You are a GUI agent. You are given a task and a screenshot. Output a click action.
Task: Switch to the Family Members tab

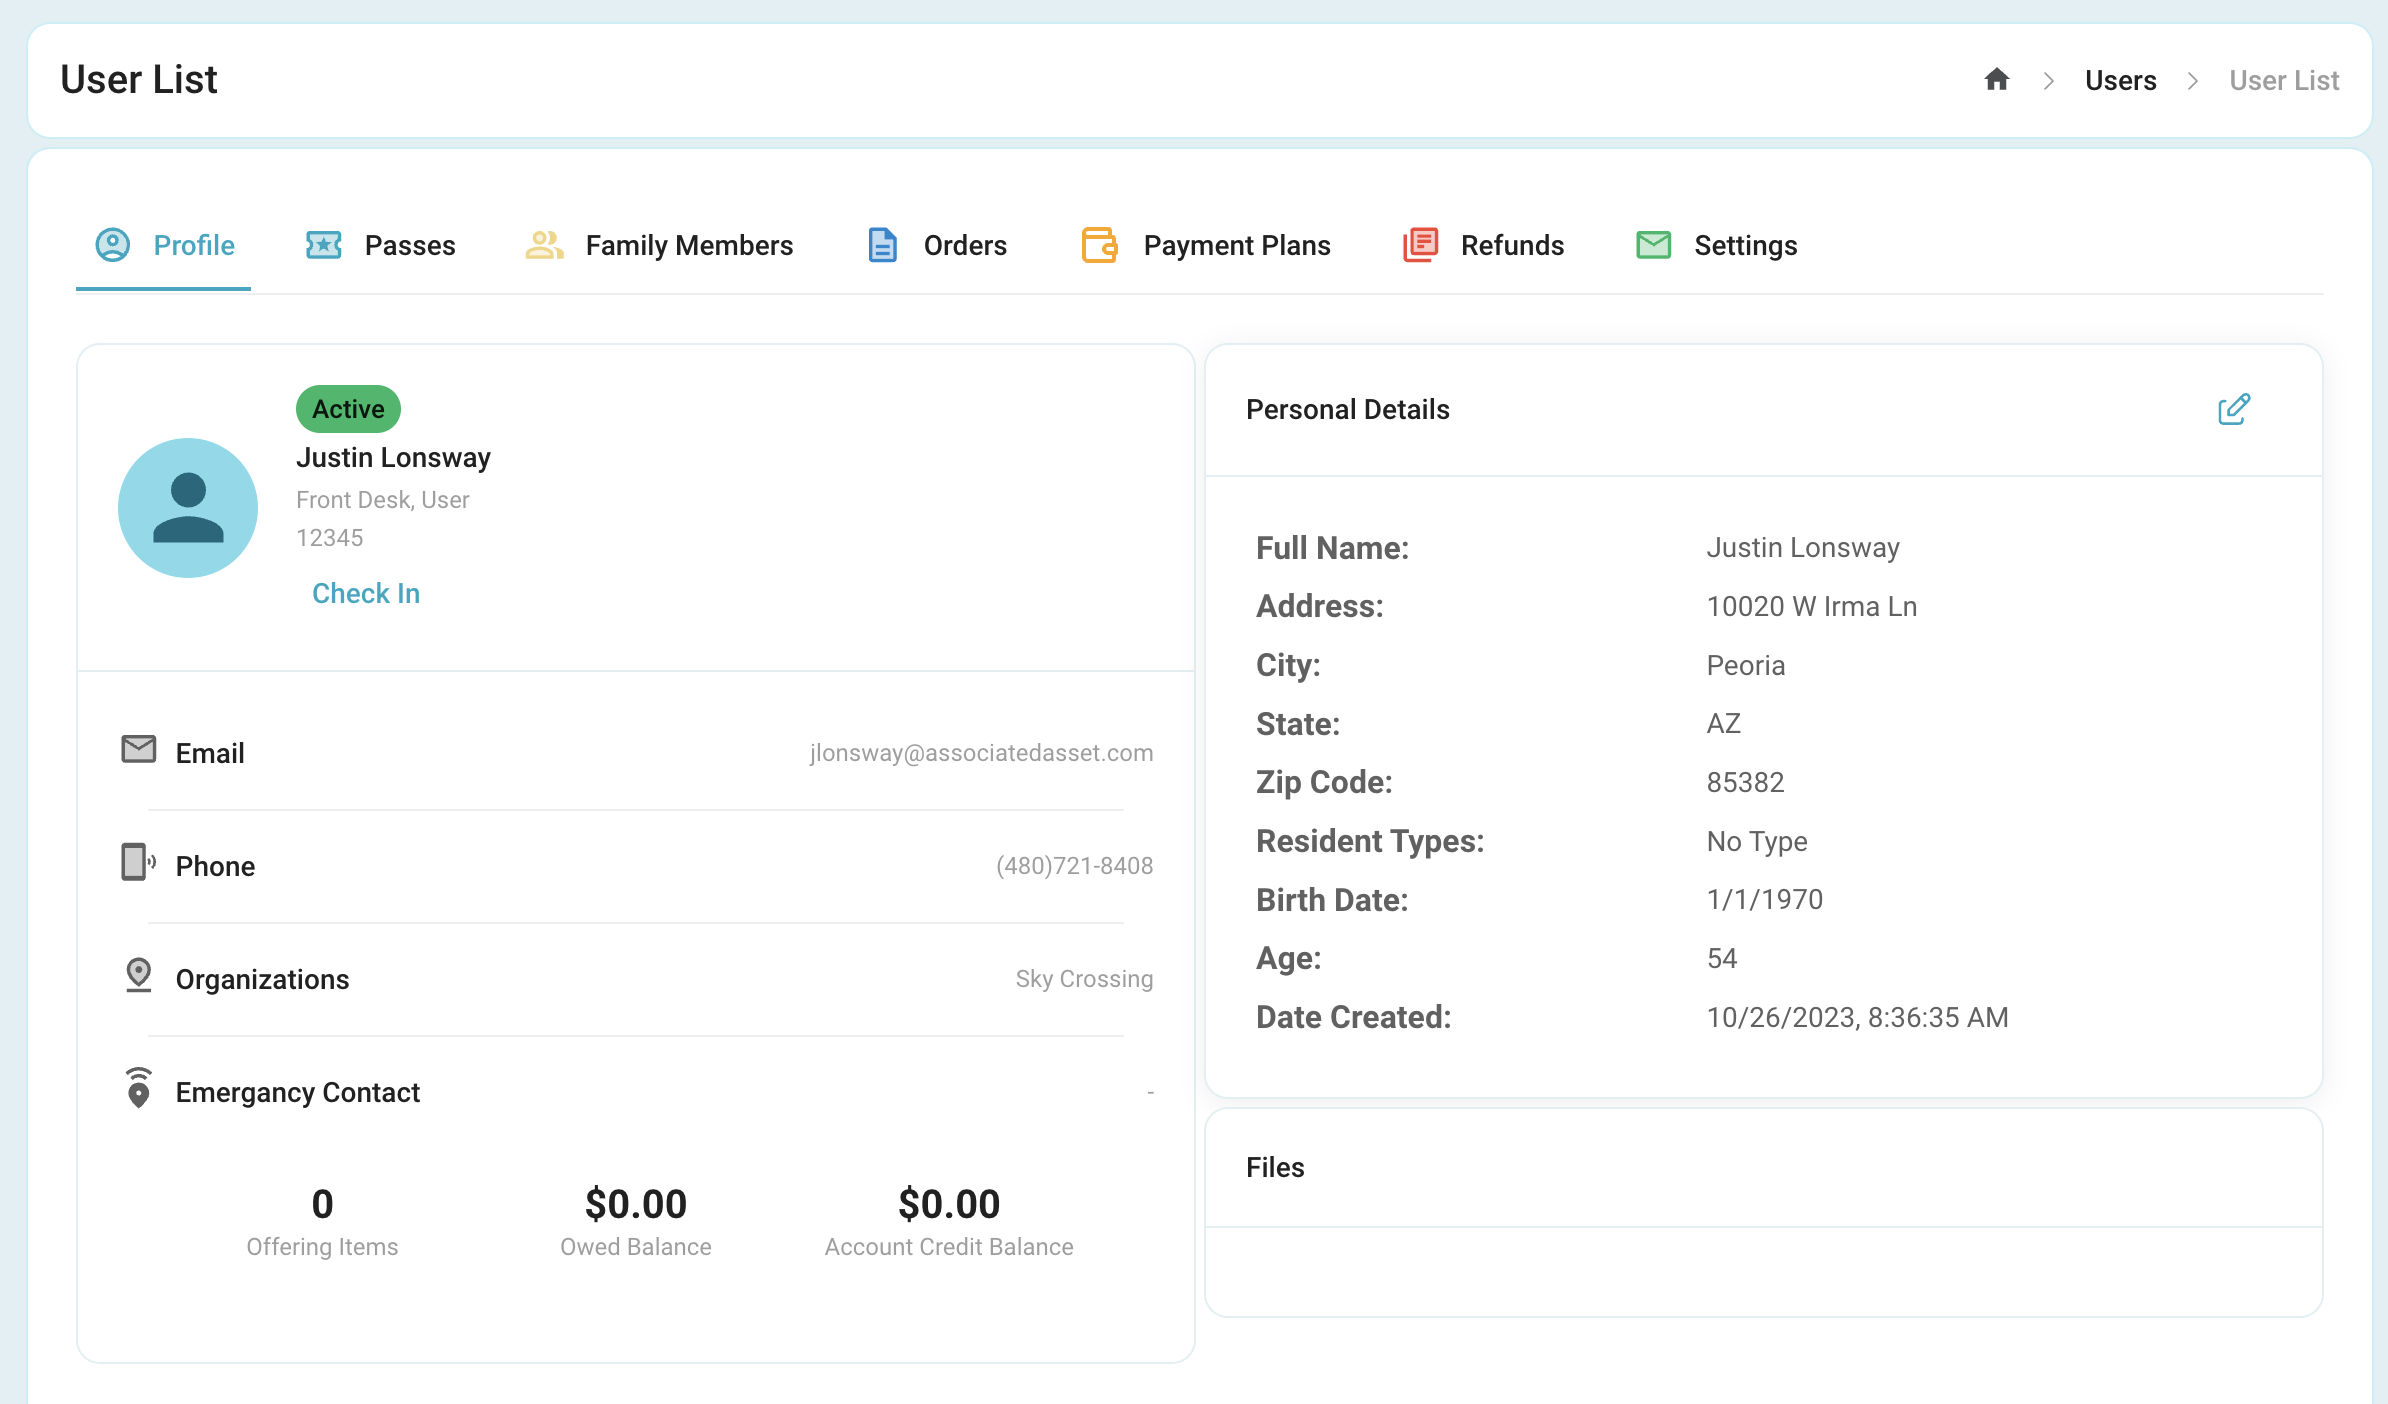659,245
